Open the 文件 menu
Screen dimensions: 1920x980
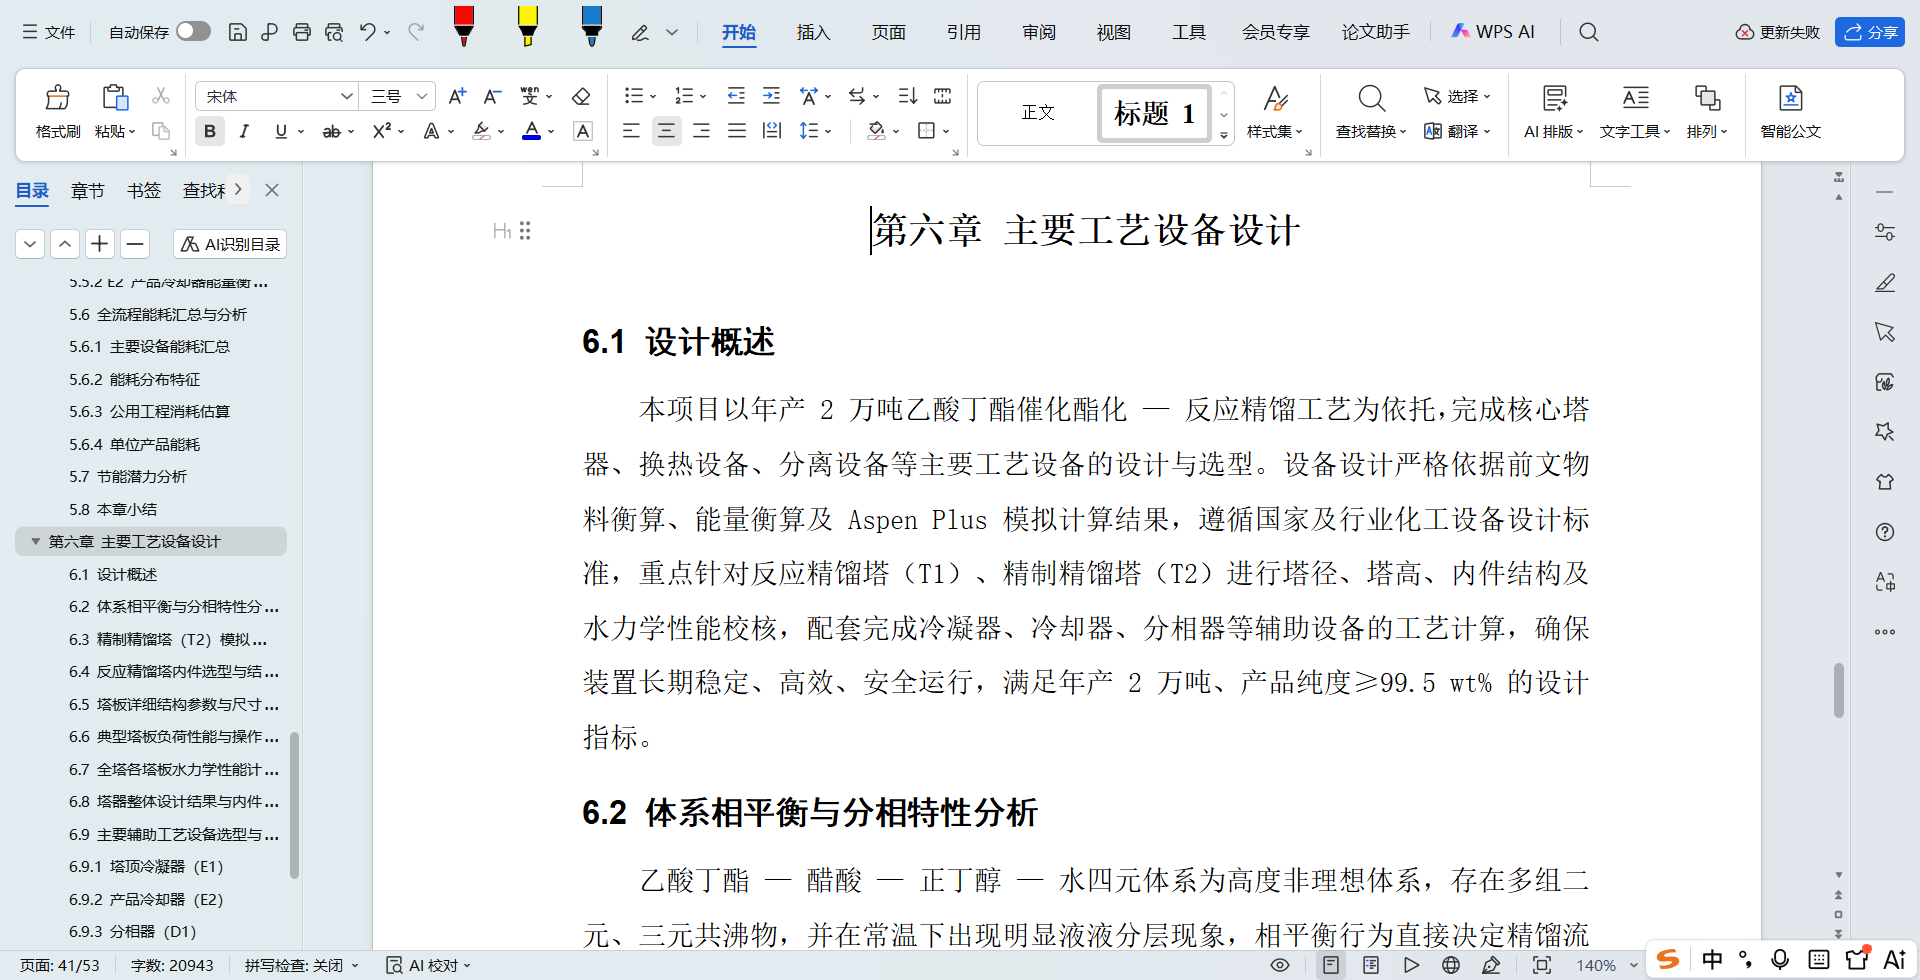pyautogui.click(x=49, y=32)
